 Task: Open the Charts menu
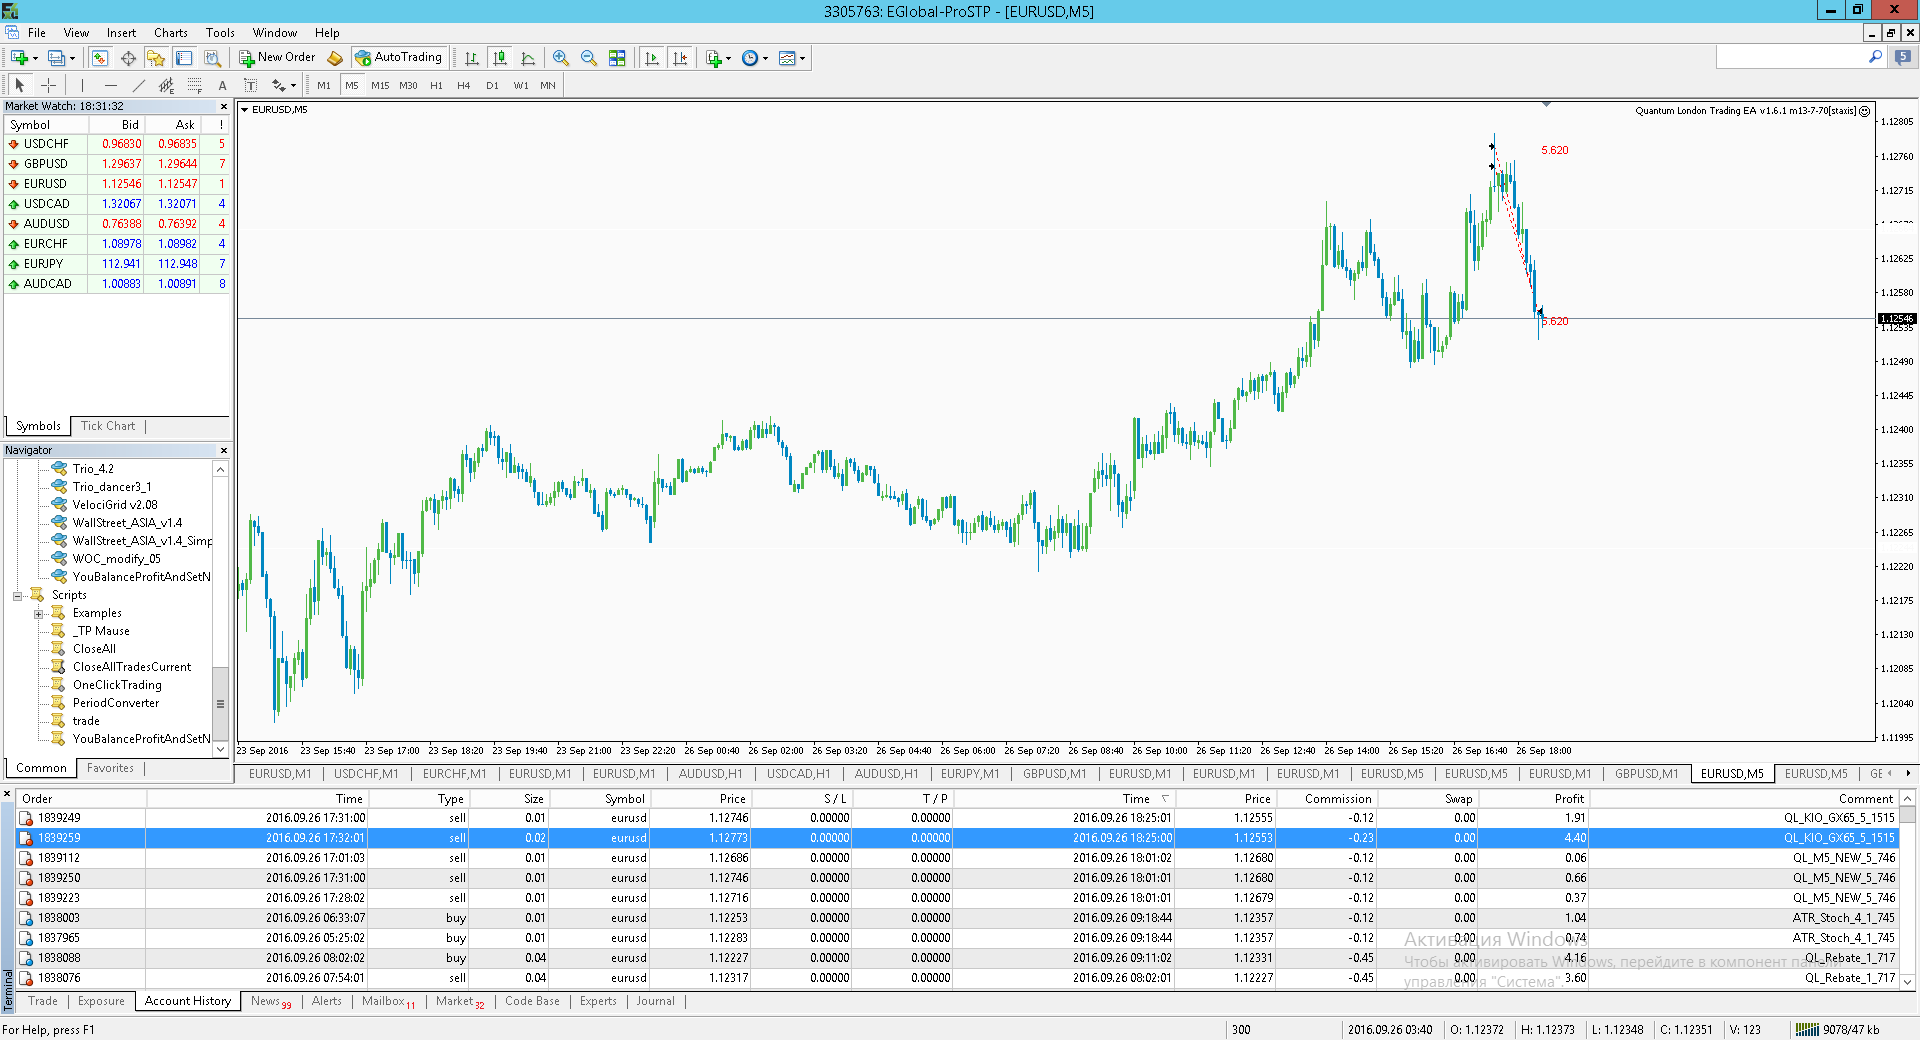pos(170,33)
